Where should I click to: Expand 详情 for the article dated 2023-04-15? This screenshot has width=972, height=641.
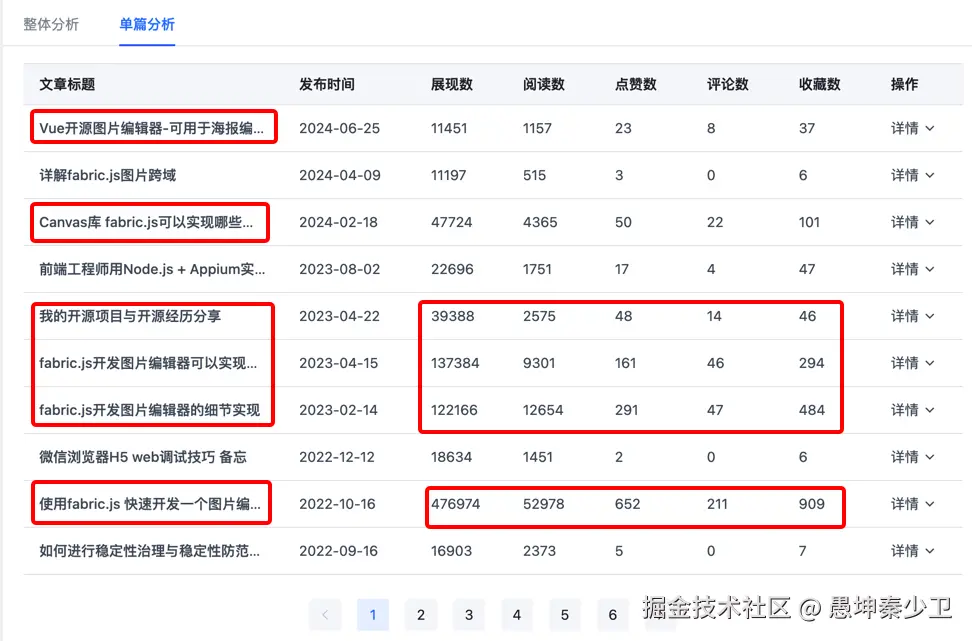pyautogui.click(x=912, y=363)
